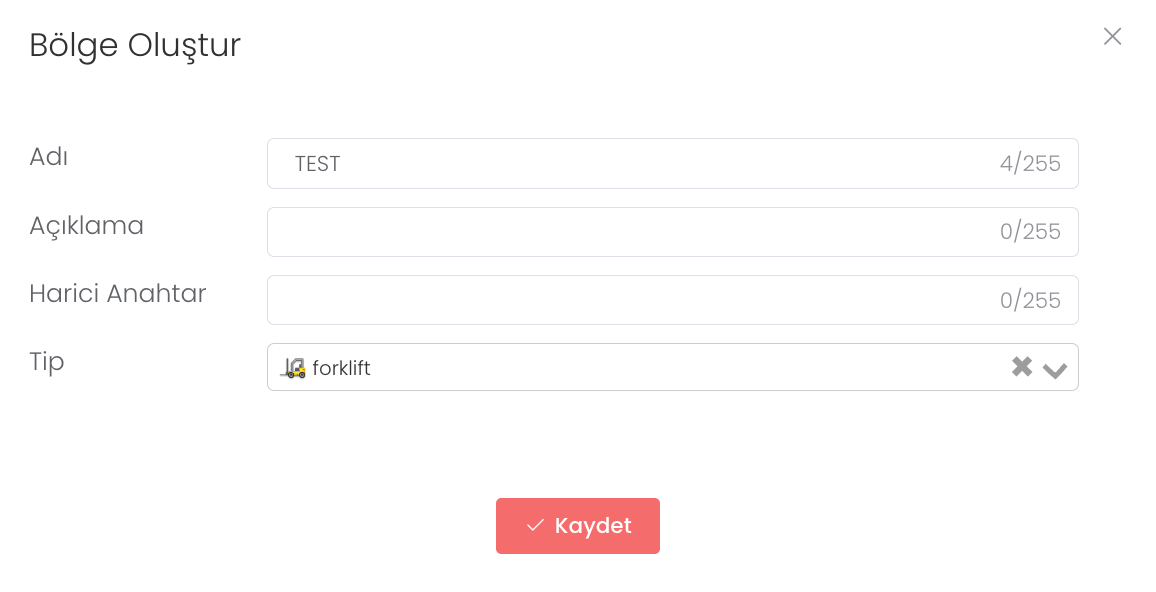The height and width of the screenshot is (592, 1156).
Task: Click the Açıklama label
Action: click(86, 226)
